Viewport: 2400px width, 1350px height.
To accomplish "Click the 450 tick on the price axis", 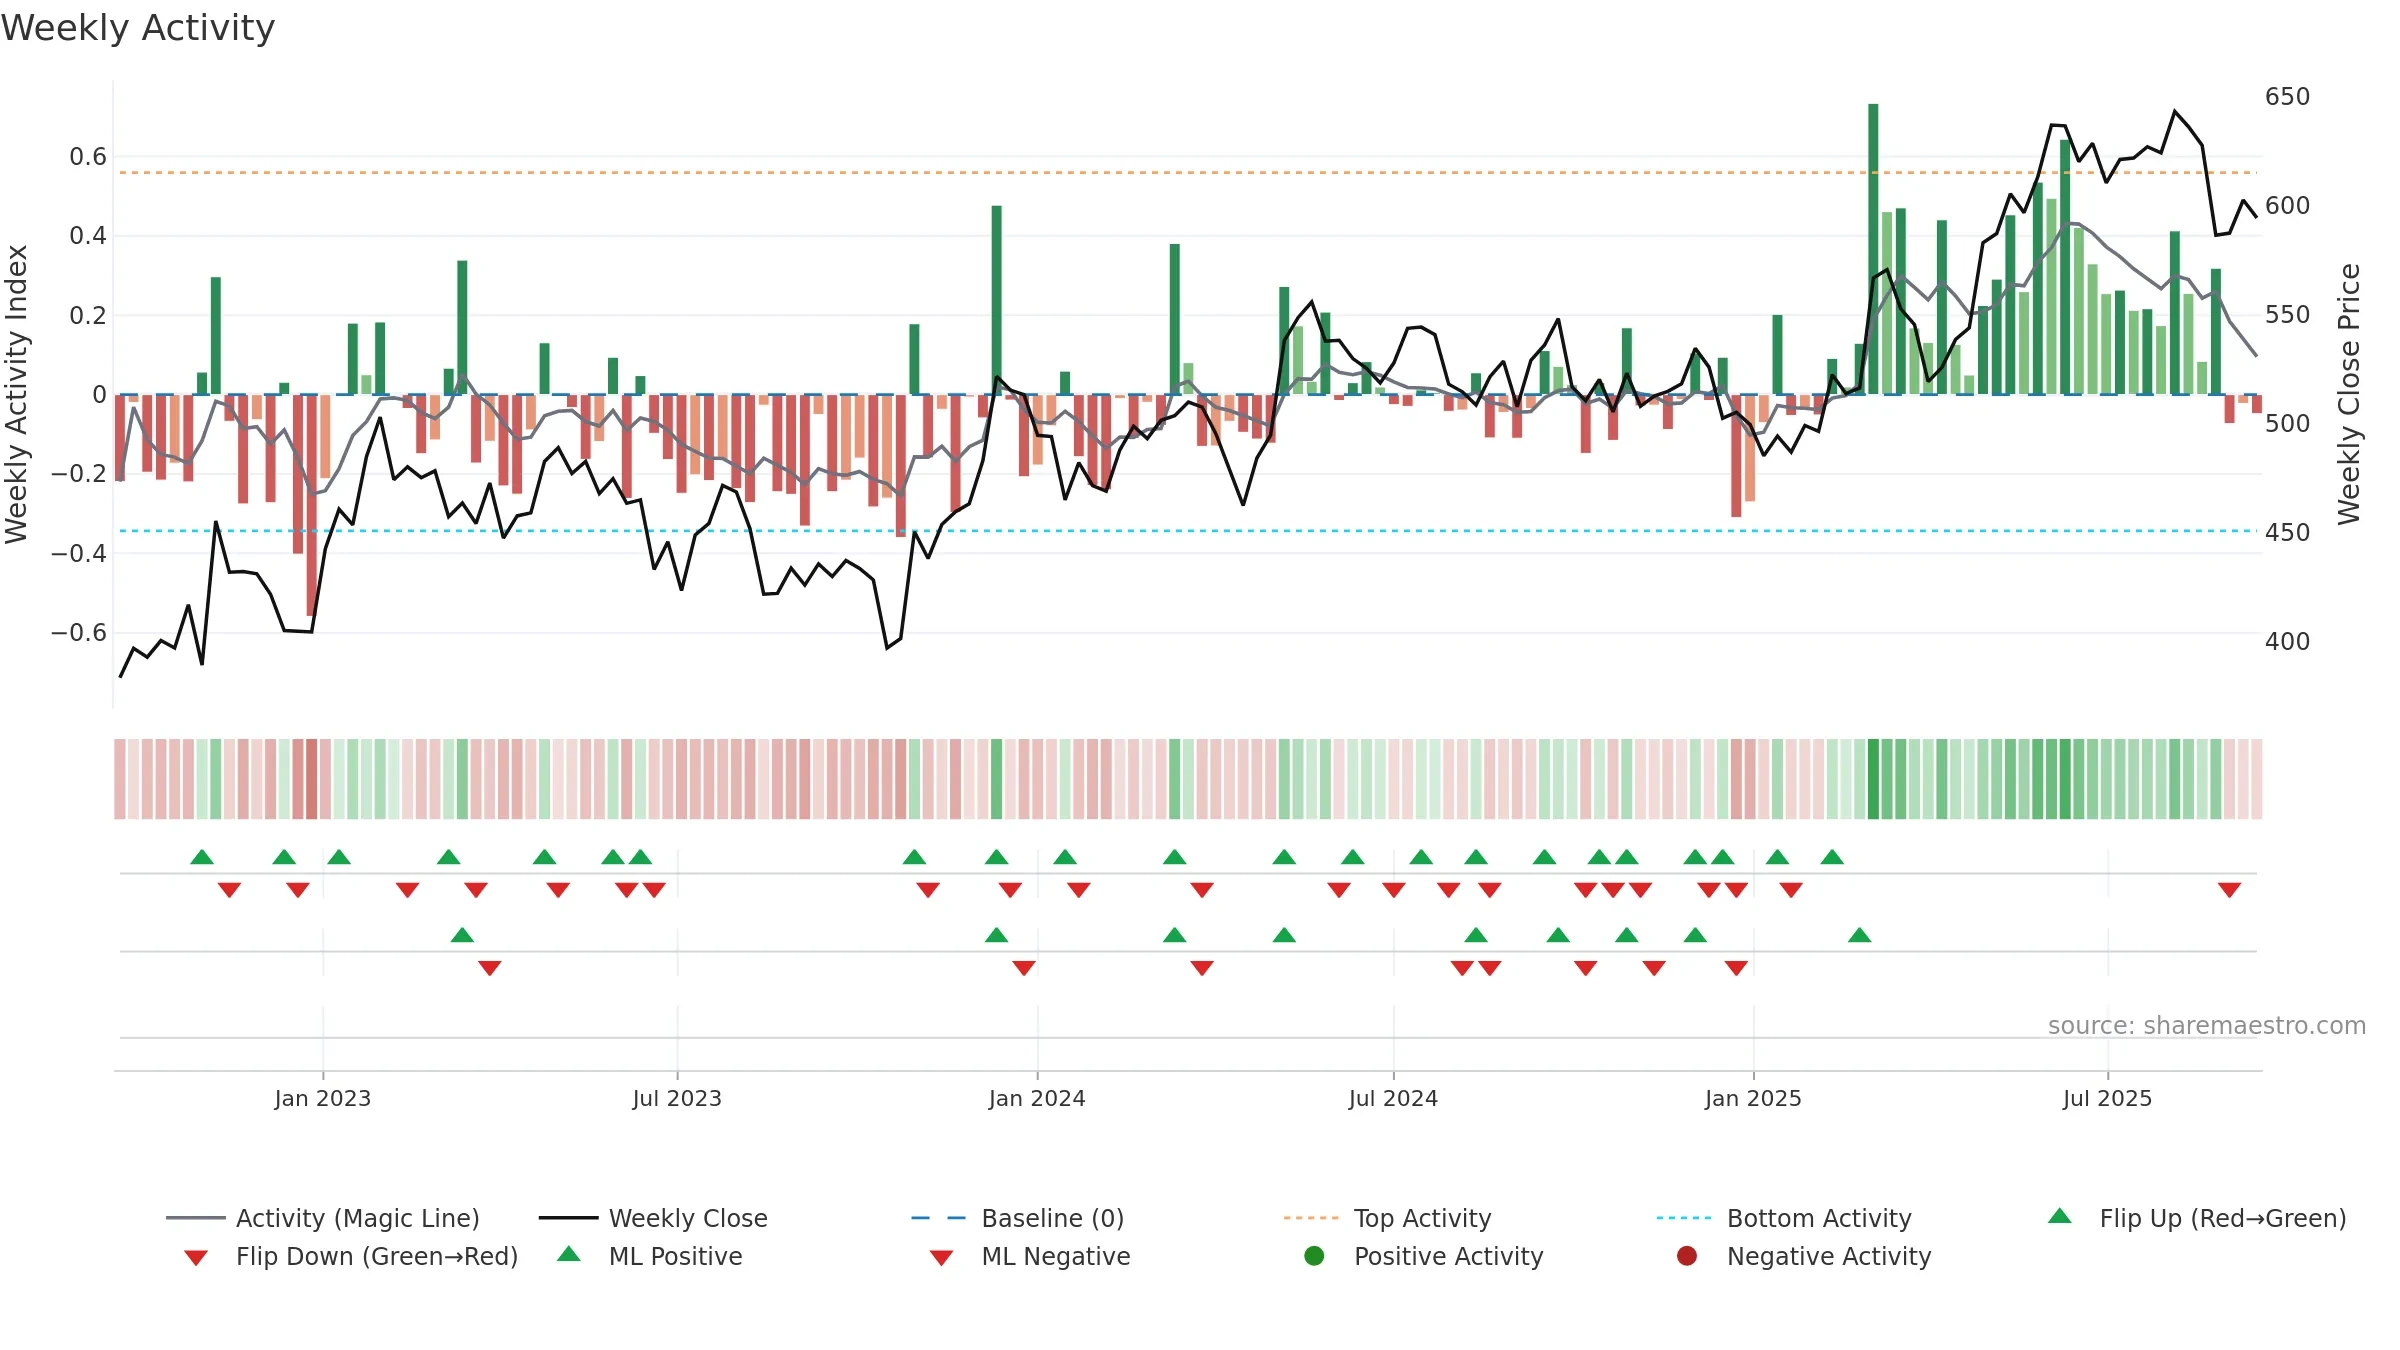I will (2288, 533).
